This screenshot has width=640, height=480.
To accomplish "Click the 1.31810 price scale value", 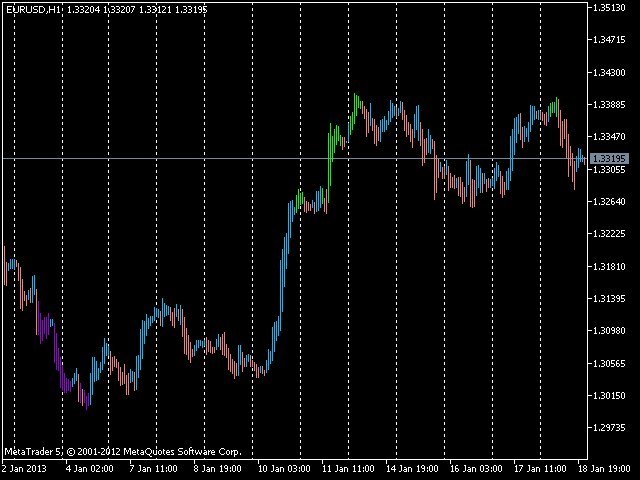I will pos(609,267).
